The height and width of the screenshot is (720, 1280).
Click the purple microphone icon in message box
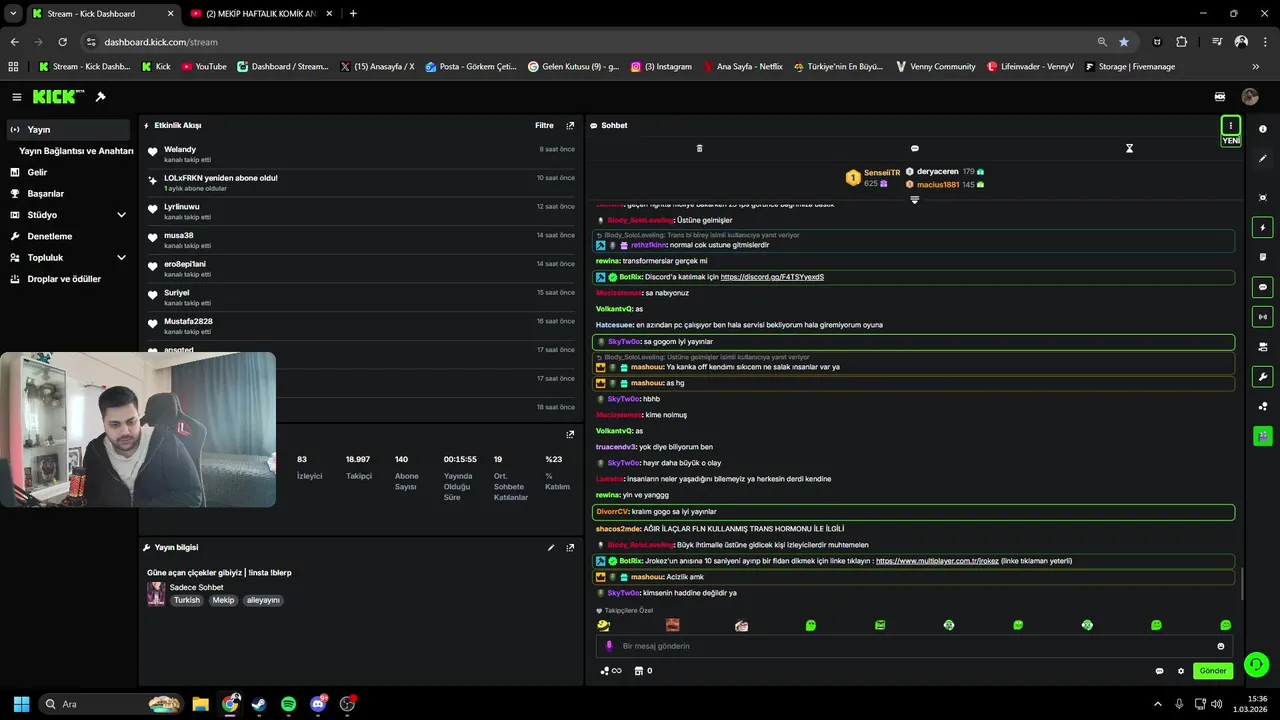(609, 646)
